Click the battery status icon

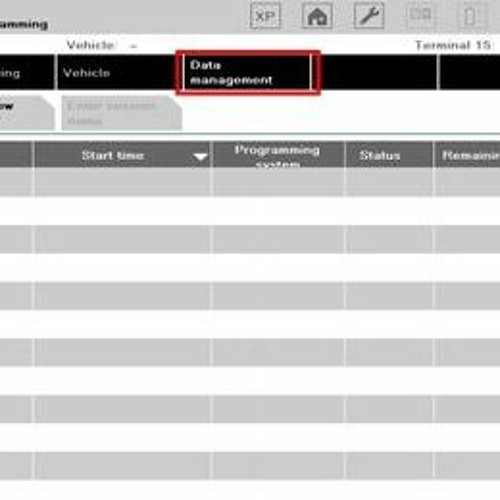[x=470, y=16]
